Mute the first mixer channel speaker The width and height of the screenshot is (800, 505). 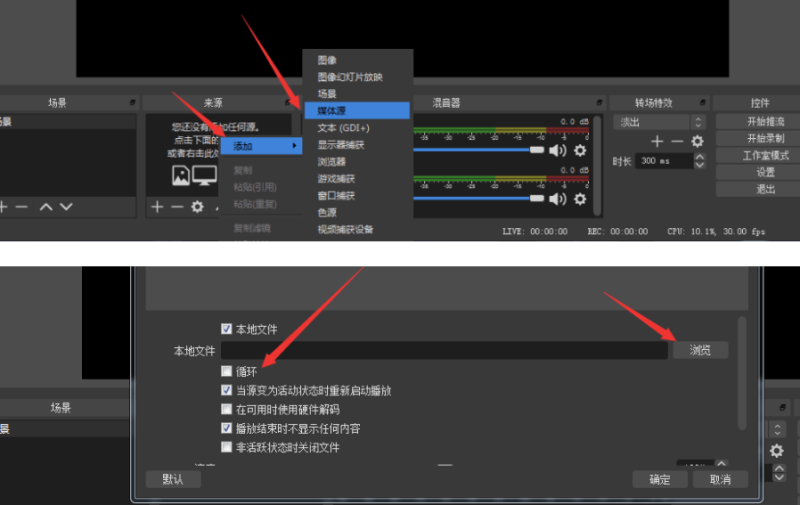pyautogui.click(x=558, y=150)
